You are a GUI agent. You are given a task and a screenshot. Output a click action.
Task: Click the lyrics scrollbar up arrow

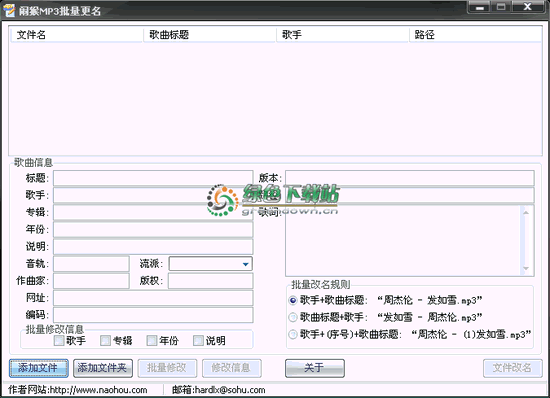pos(526,213)
